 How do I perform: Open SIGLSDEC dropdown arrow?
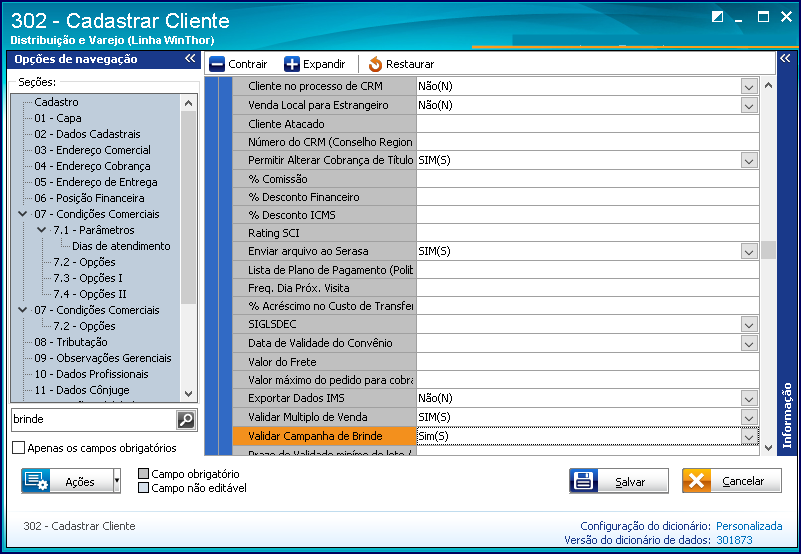[x=749, y=325]
